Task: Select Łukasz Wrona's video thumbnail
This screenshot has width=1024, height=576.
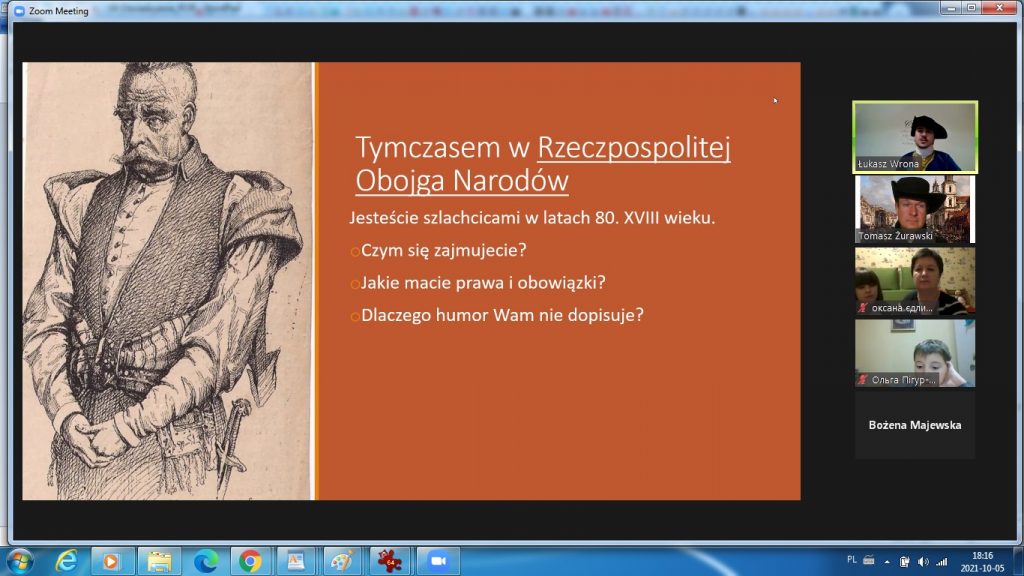Action: coord(914,136)
